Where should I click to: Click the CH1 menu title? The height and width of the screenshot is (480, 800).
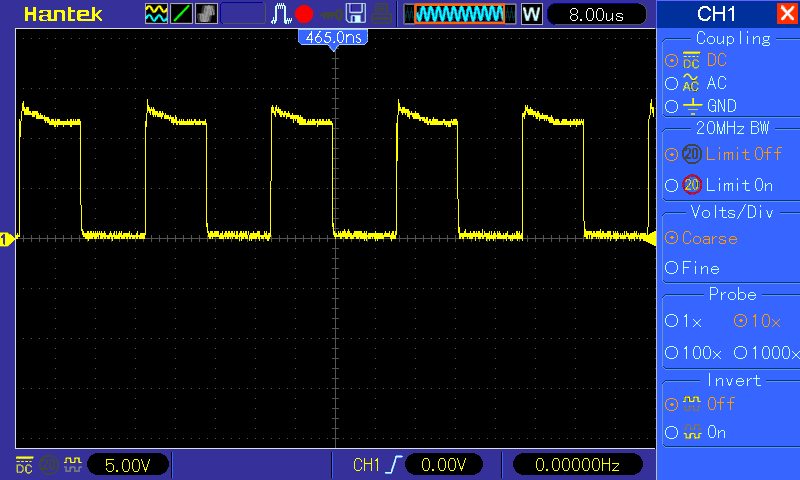point(716,14)
